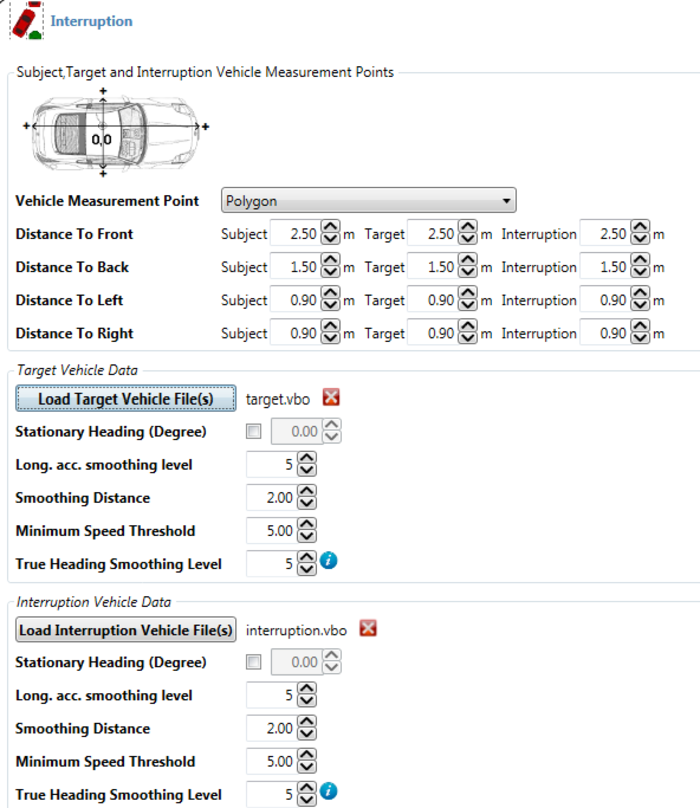Open the Vehicle Measurement Point Polygon dropdown
The height and width of the screenshot is (808, 700).
coord(369,200)
